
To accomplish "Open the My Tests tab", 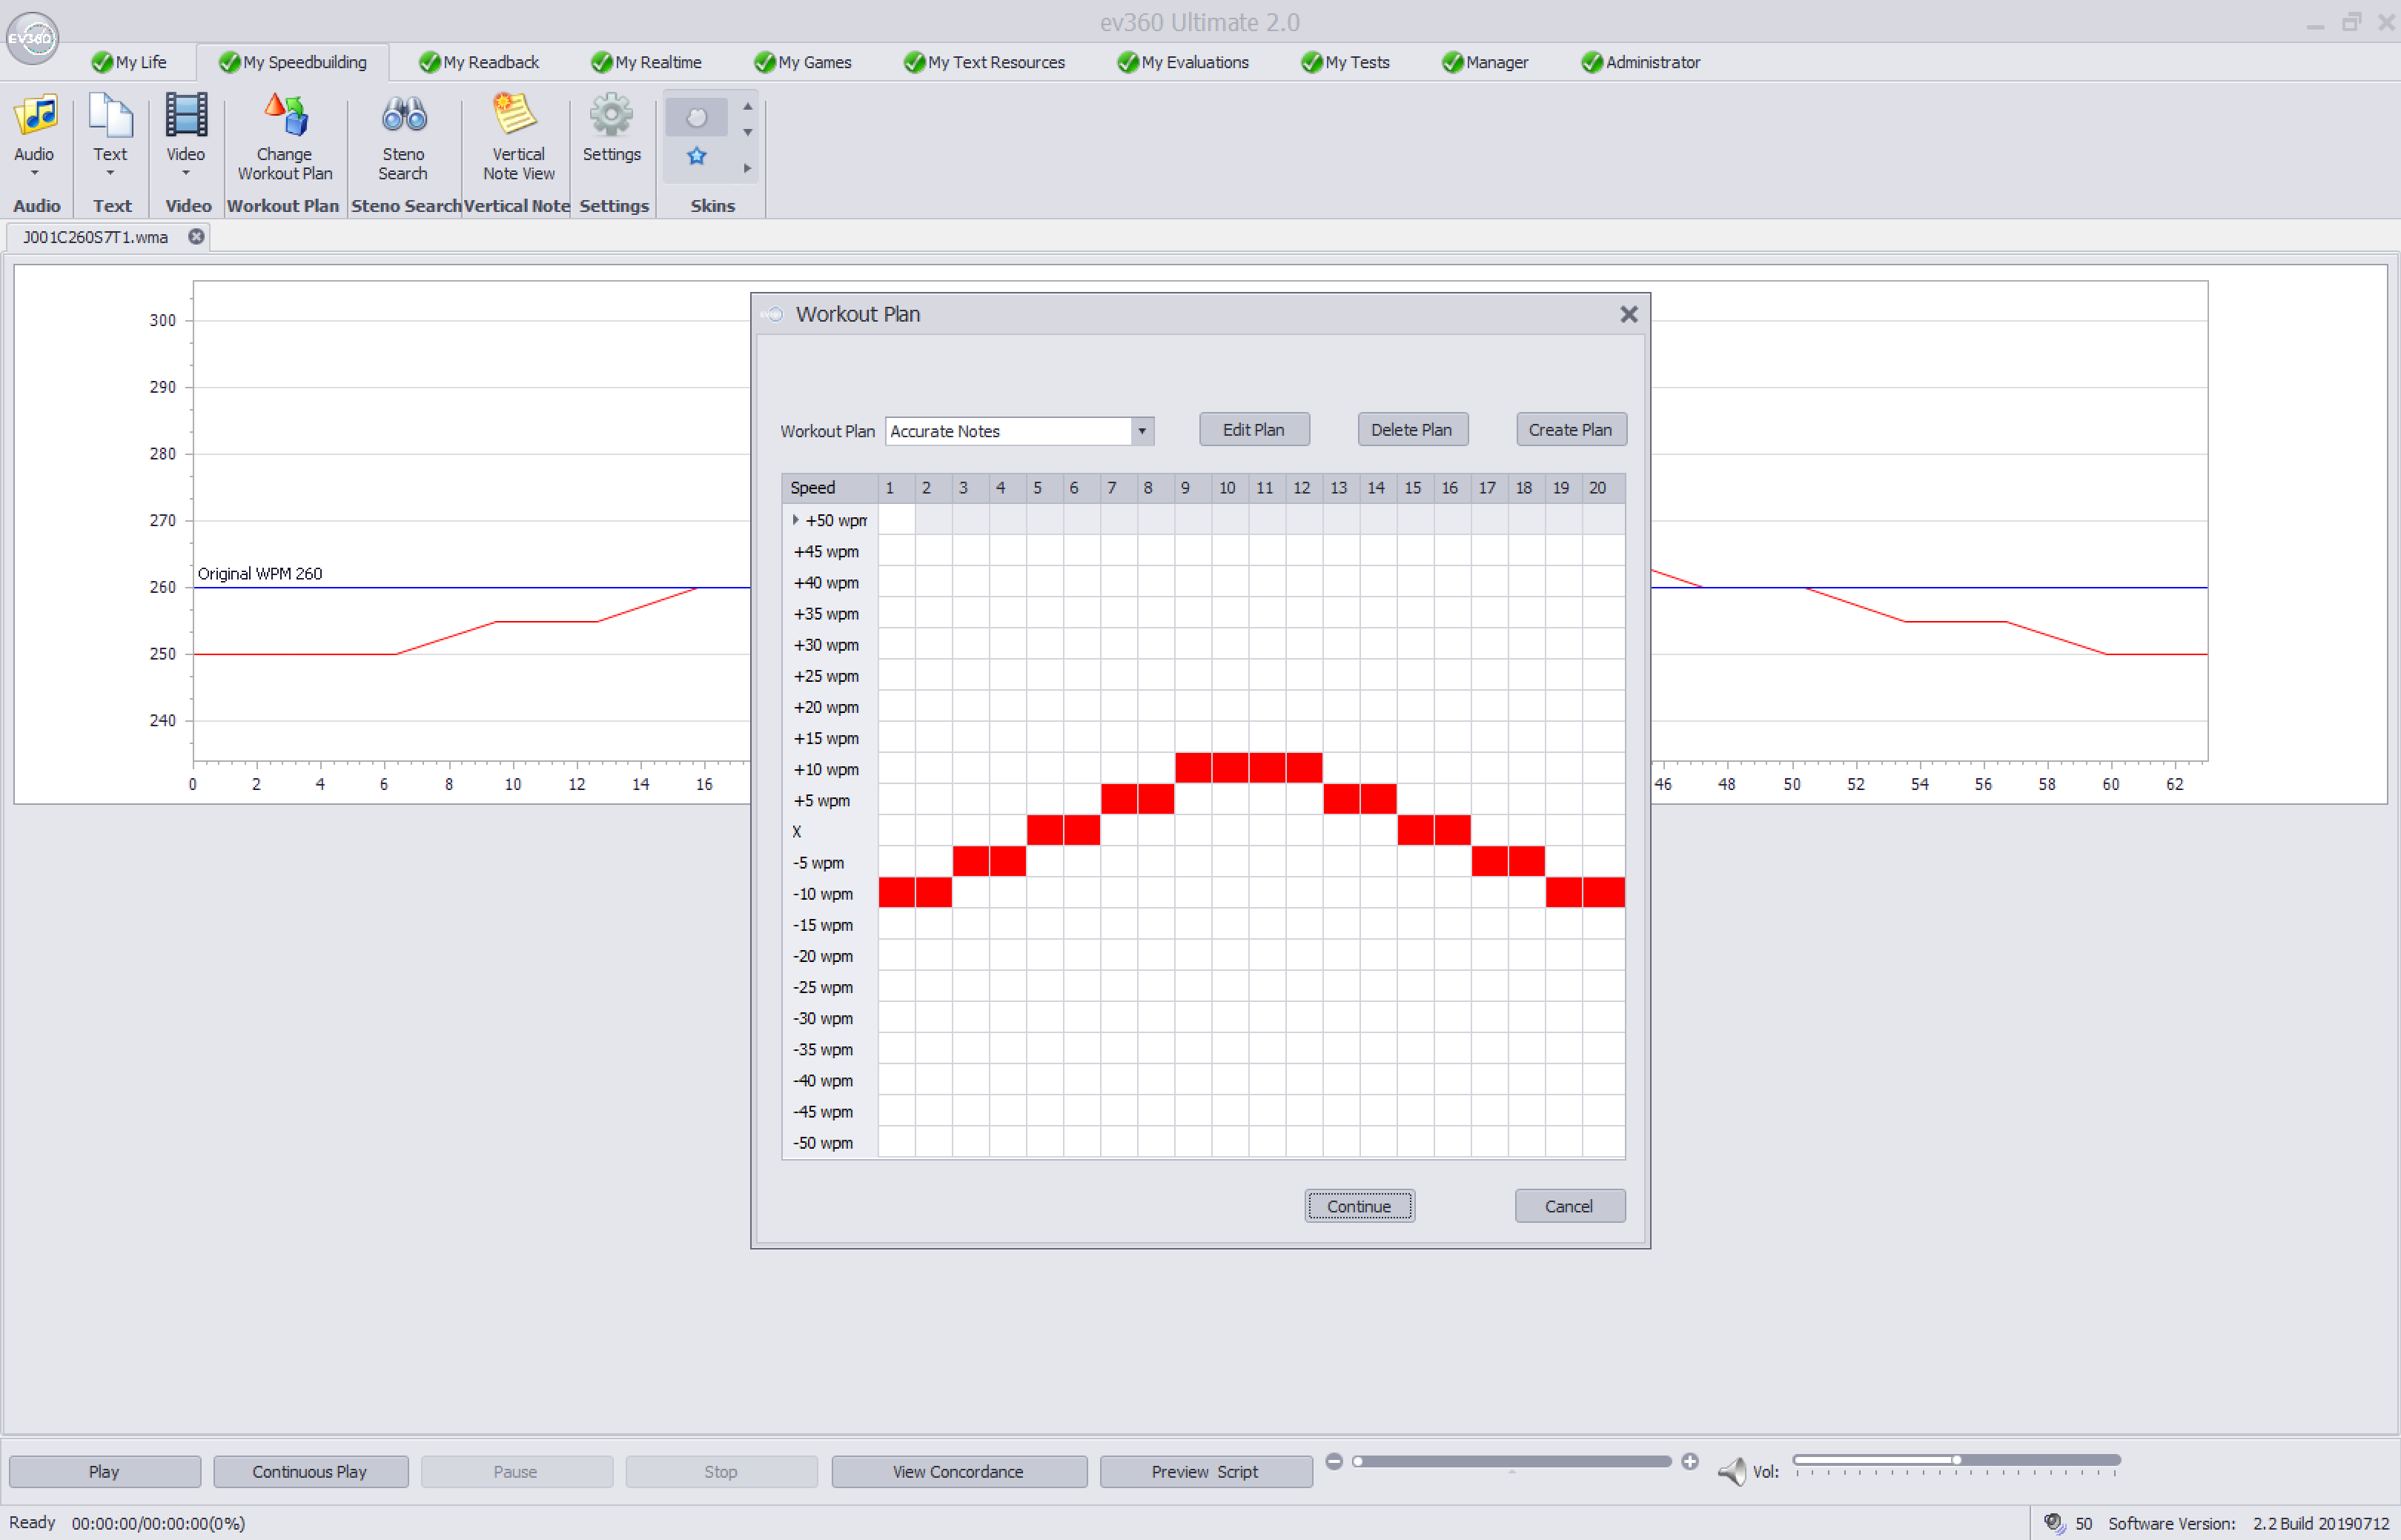I will (1346, 62).
